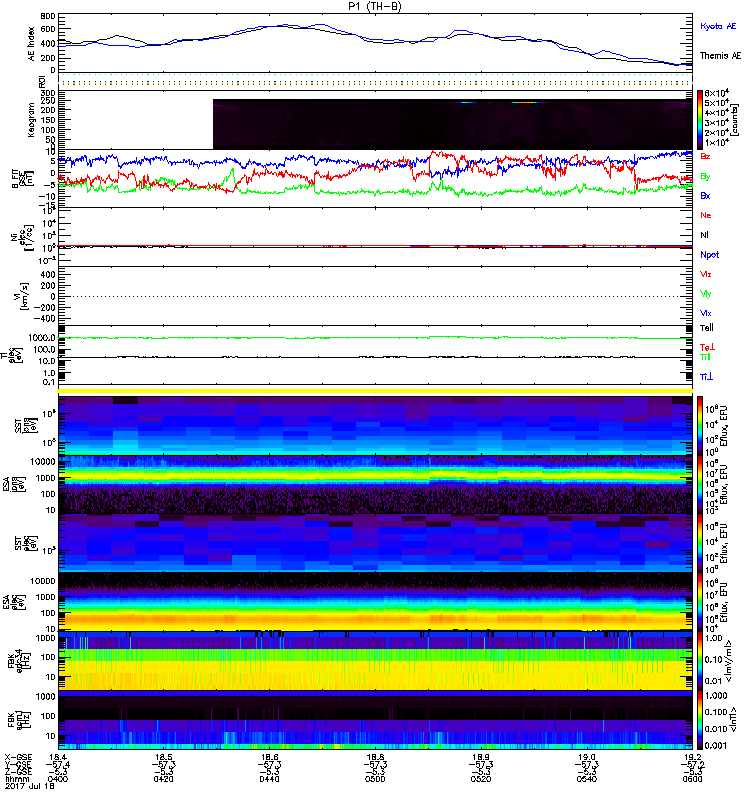Click the "1×10⁴" Keogram color bar label
750x800 pixels.
tap(717, 143)
